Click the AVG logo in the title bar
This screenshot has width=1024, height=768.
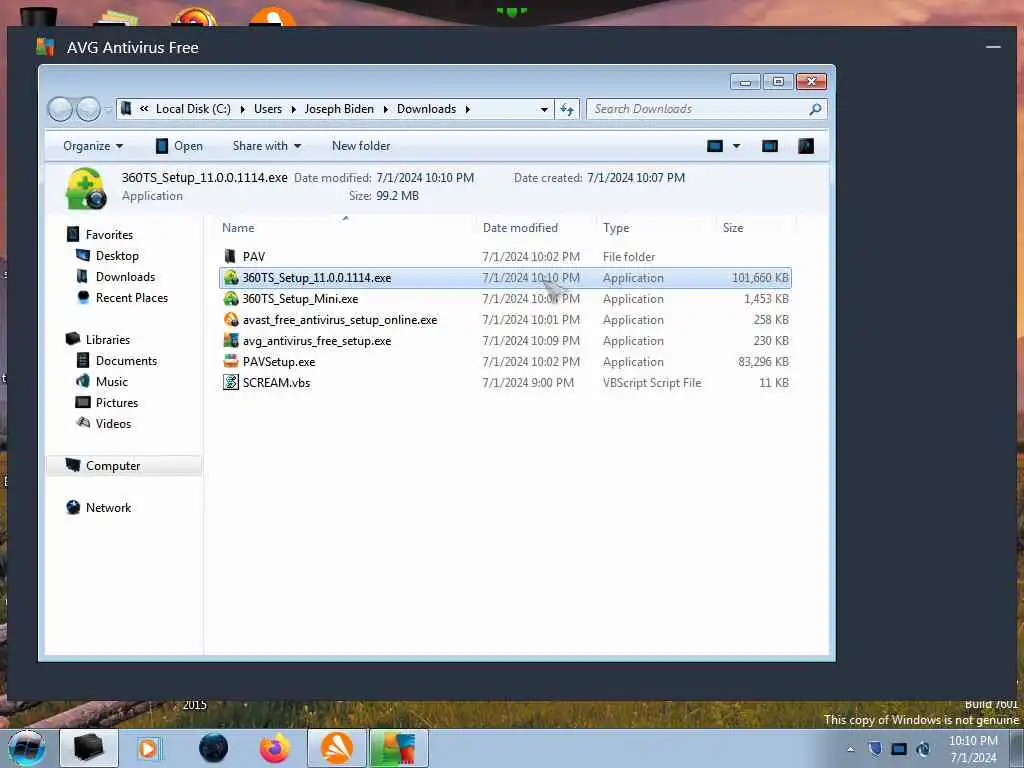(x=45, y=47)
